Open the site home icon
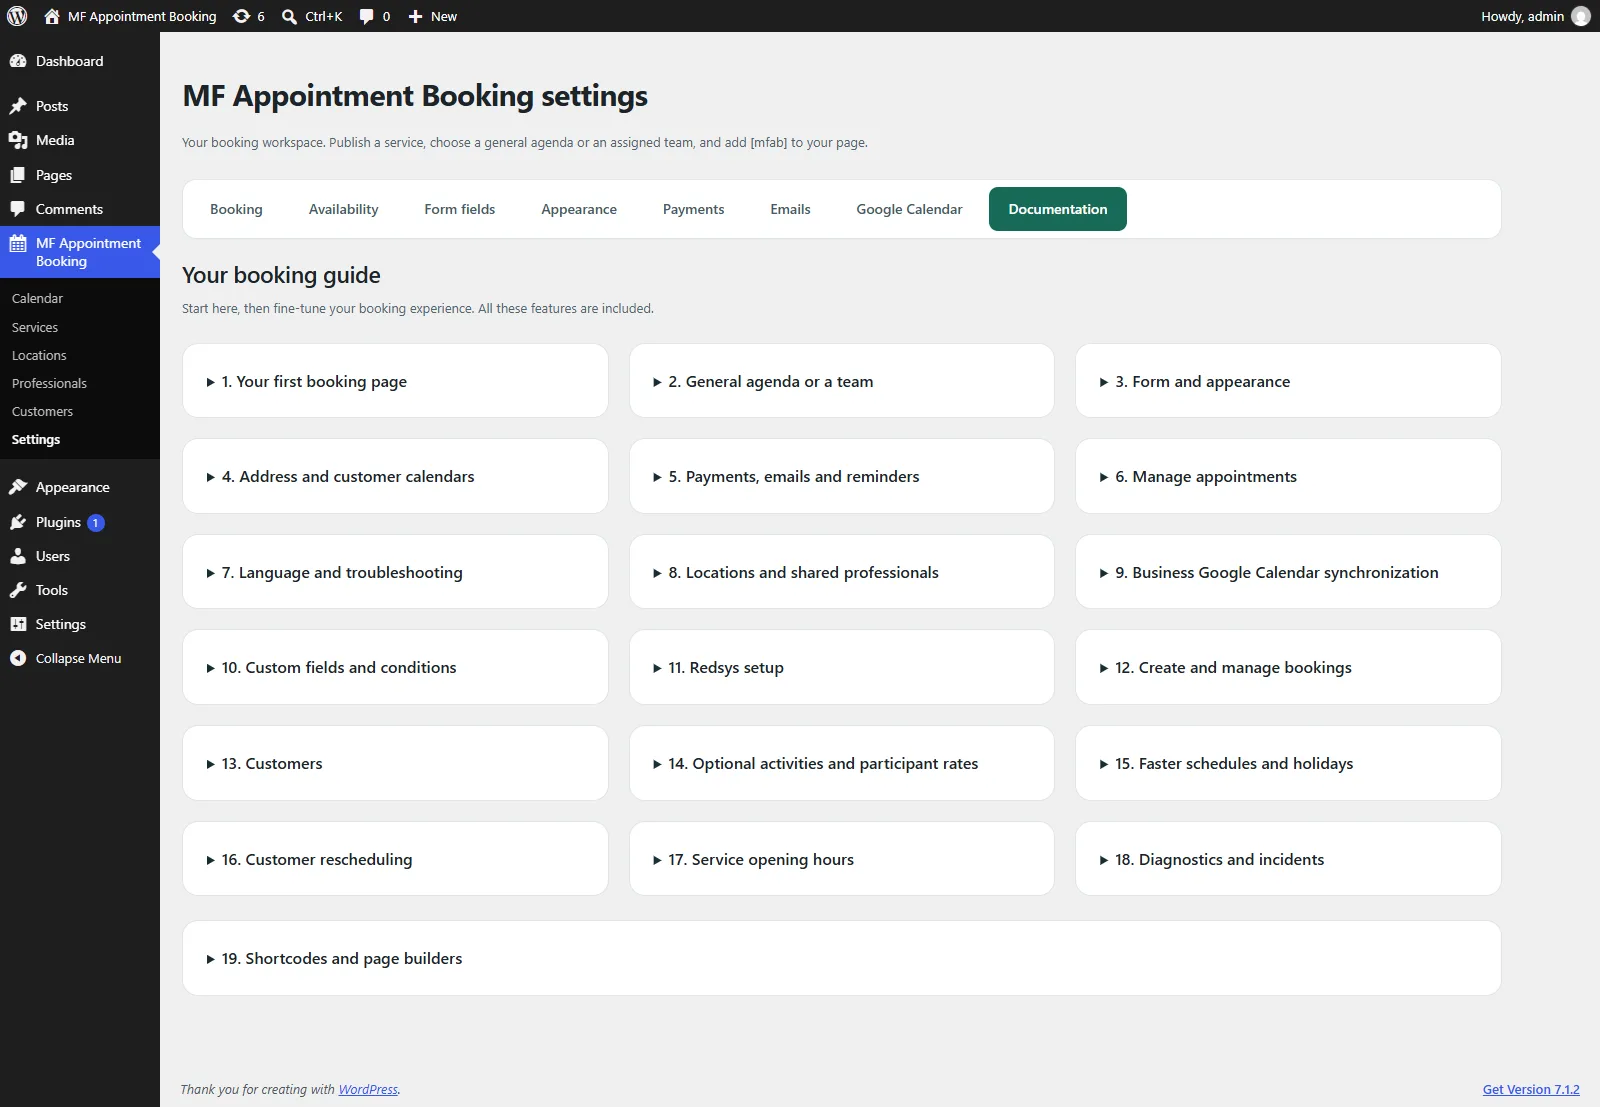The height and width of the screenshot is (1107, 1600). point(52,16)
